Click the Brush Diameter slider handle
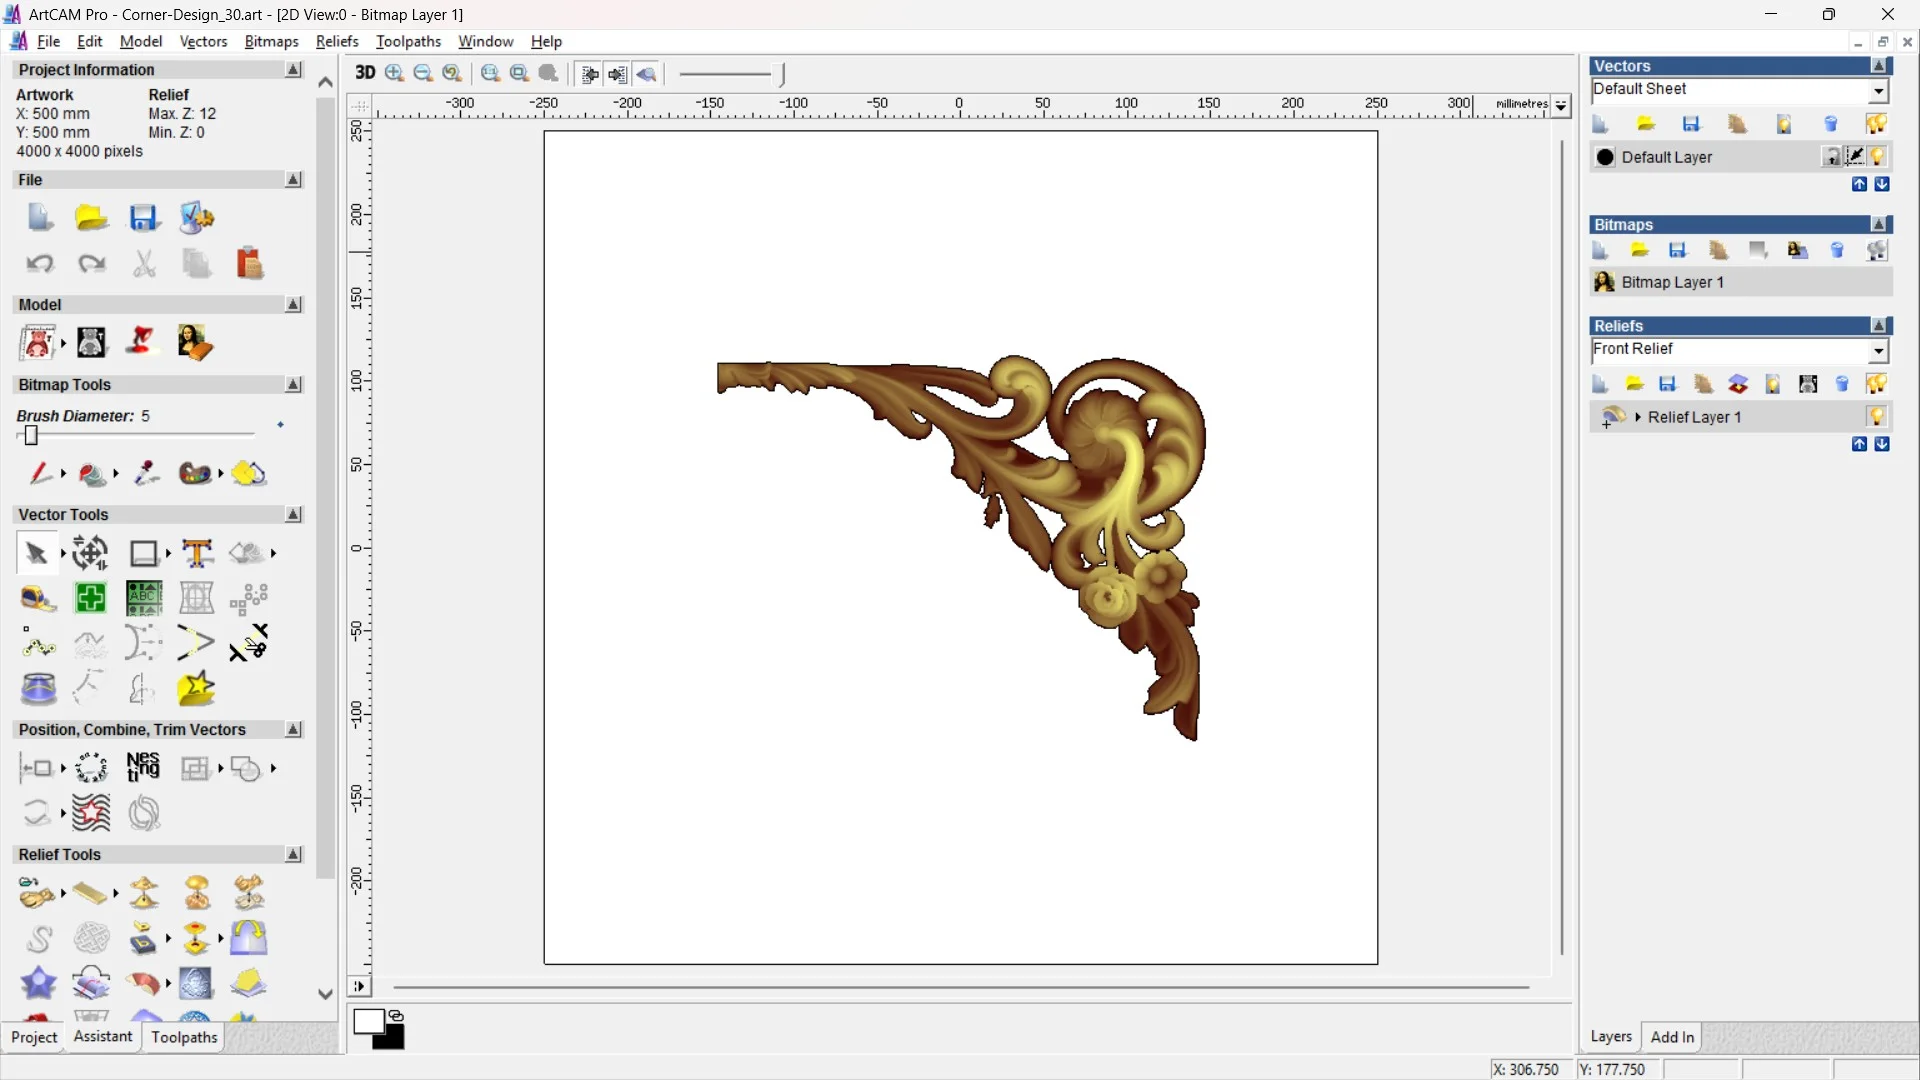 tap(31, 436)
